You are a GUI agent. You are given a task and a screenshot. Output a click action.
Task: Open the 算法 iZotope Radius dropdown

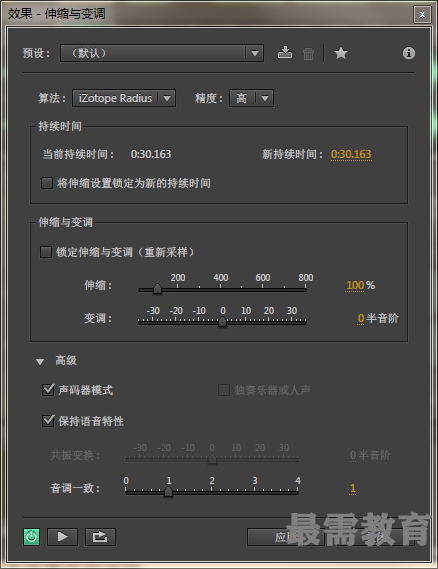click(124, 98)
